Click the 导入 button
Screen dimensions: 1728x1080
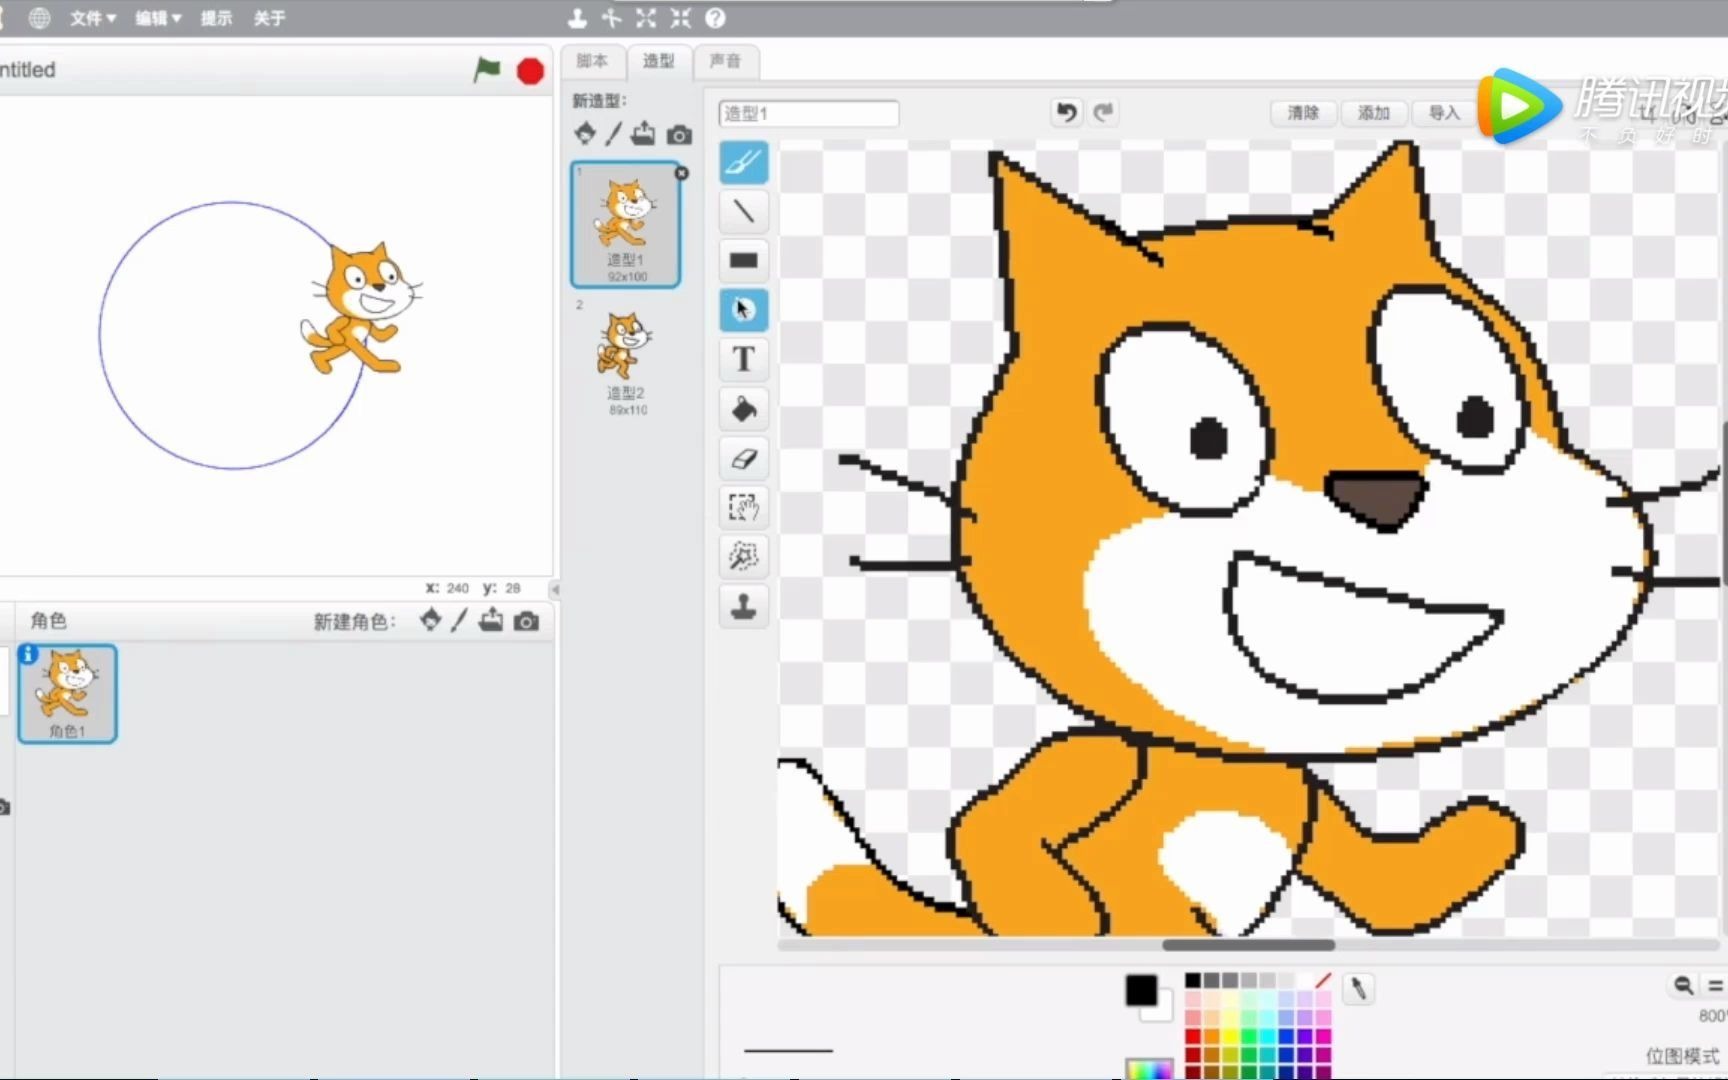(1444, 113)
